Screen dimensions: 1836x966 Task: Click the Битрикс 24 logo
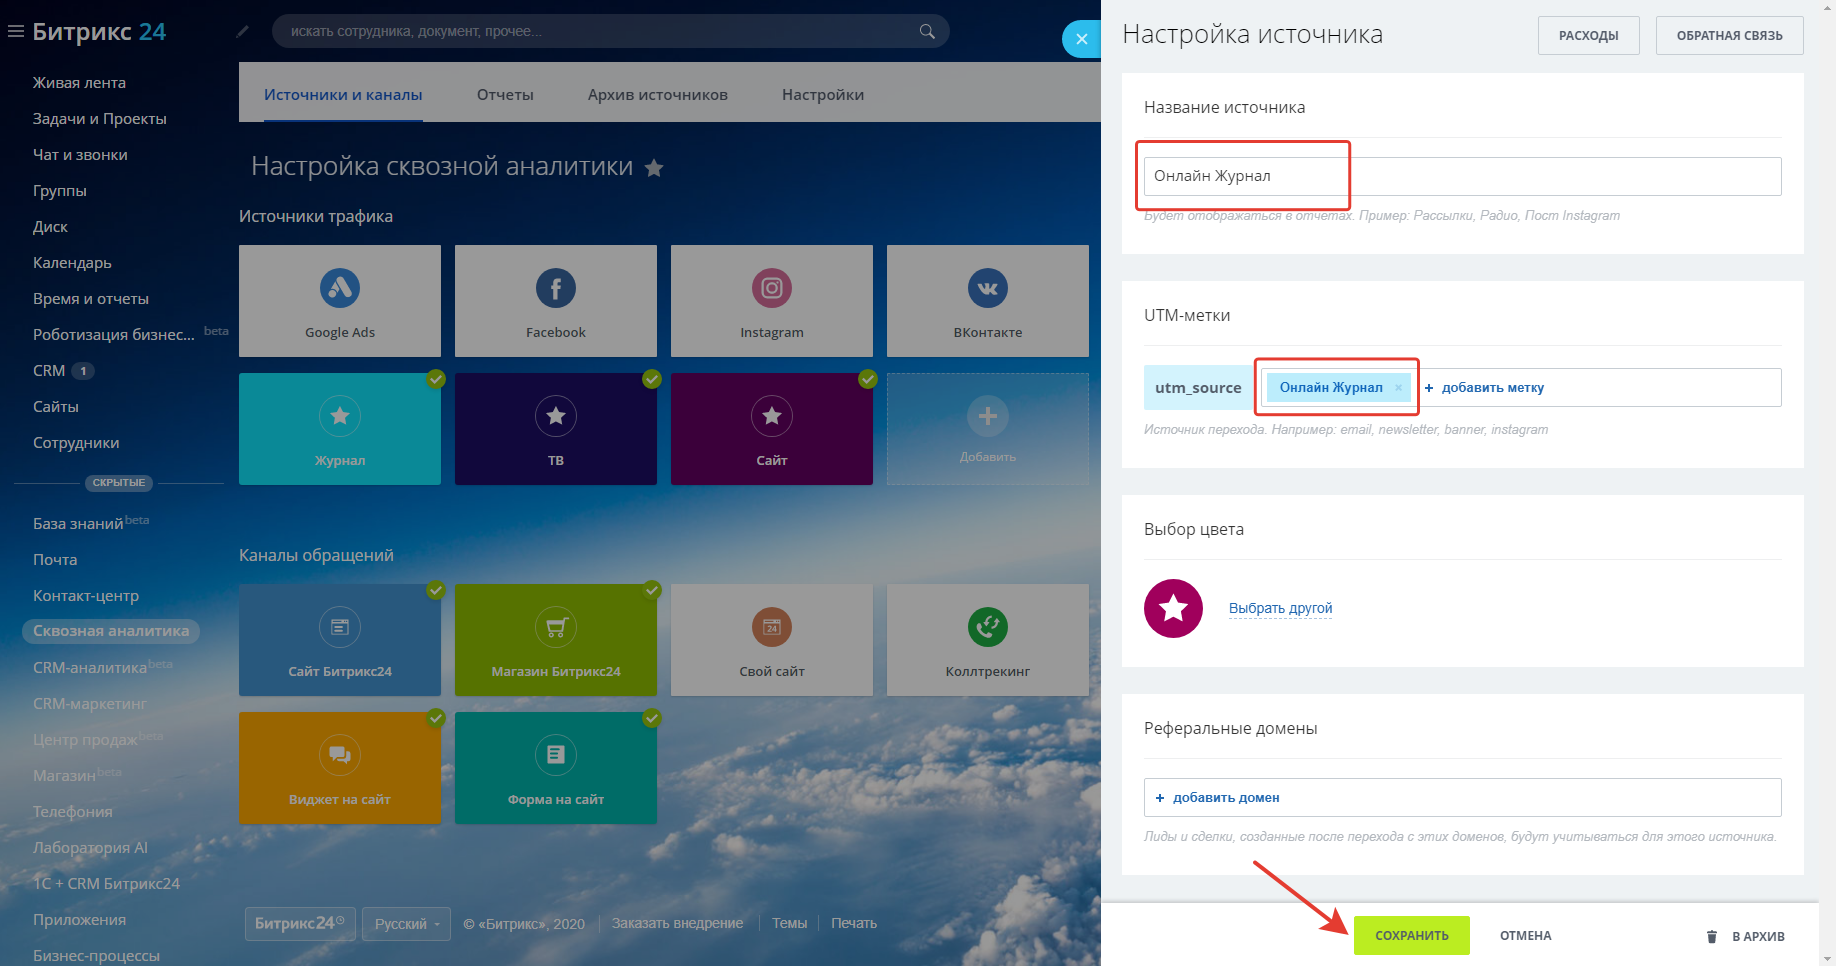click(x=99, y=32)
